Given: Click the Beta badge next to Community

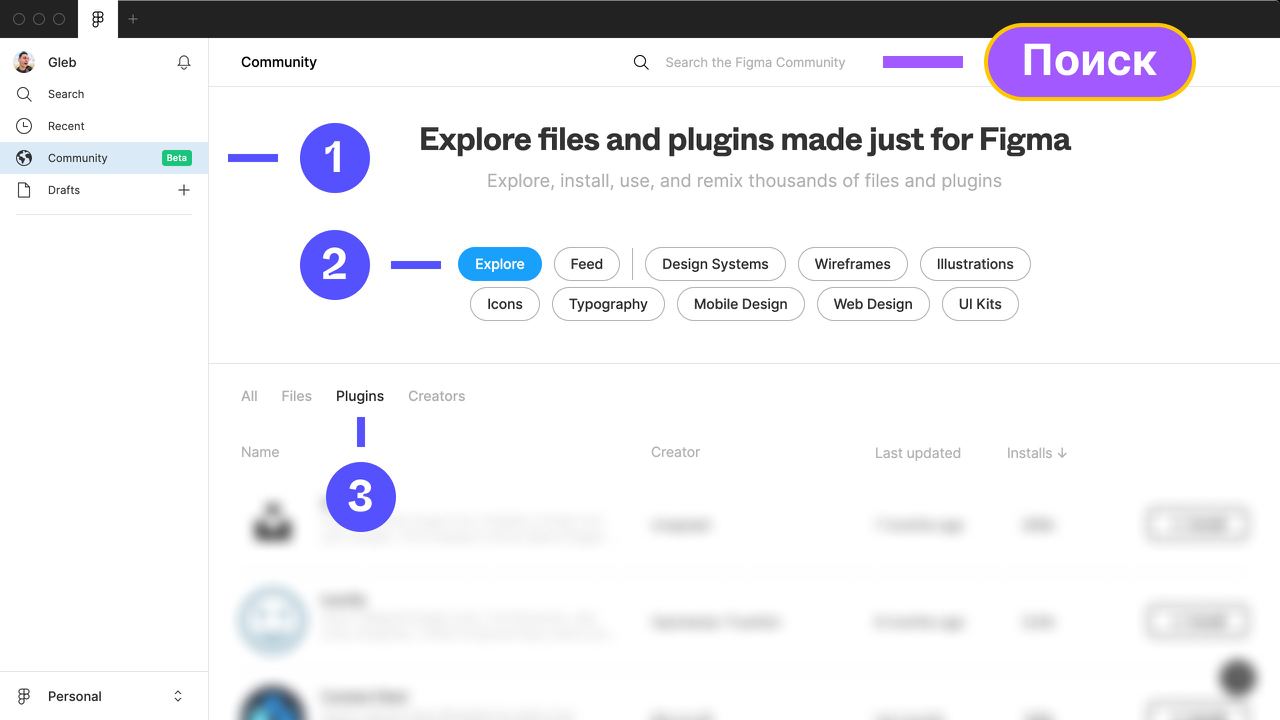Looking at the screenshot, I should coord(177,158).
